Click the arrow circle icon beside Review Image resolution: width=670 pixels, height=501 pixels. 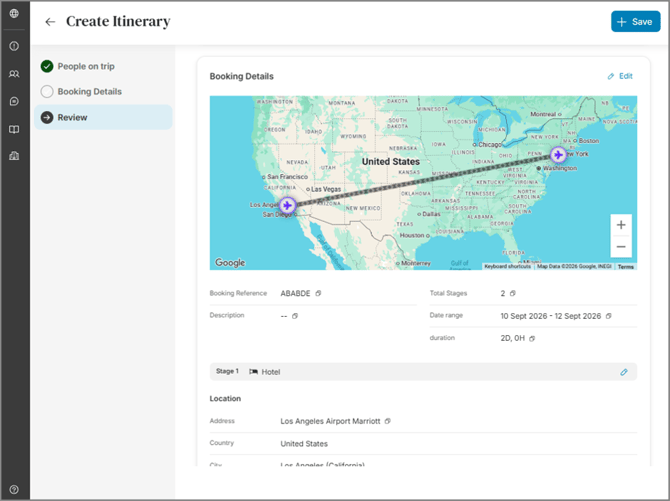coord(47,117)
